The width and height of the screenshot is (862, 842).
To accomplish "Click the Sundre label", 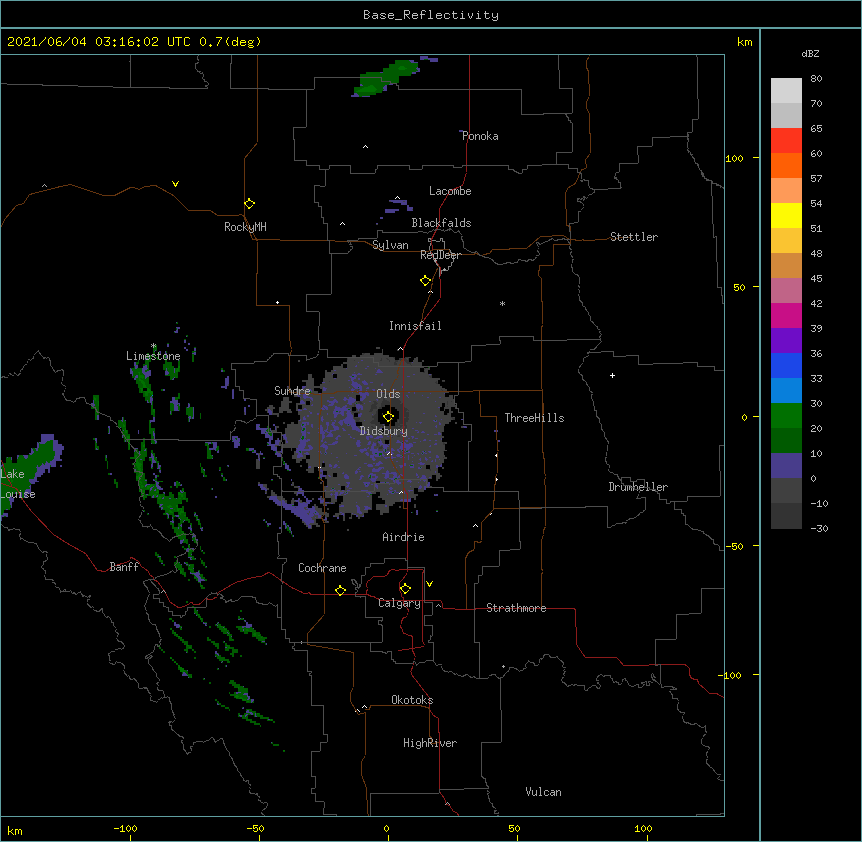I will point(292,391).
